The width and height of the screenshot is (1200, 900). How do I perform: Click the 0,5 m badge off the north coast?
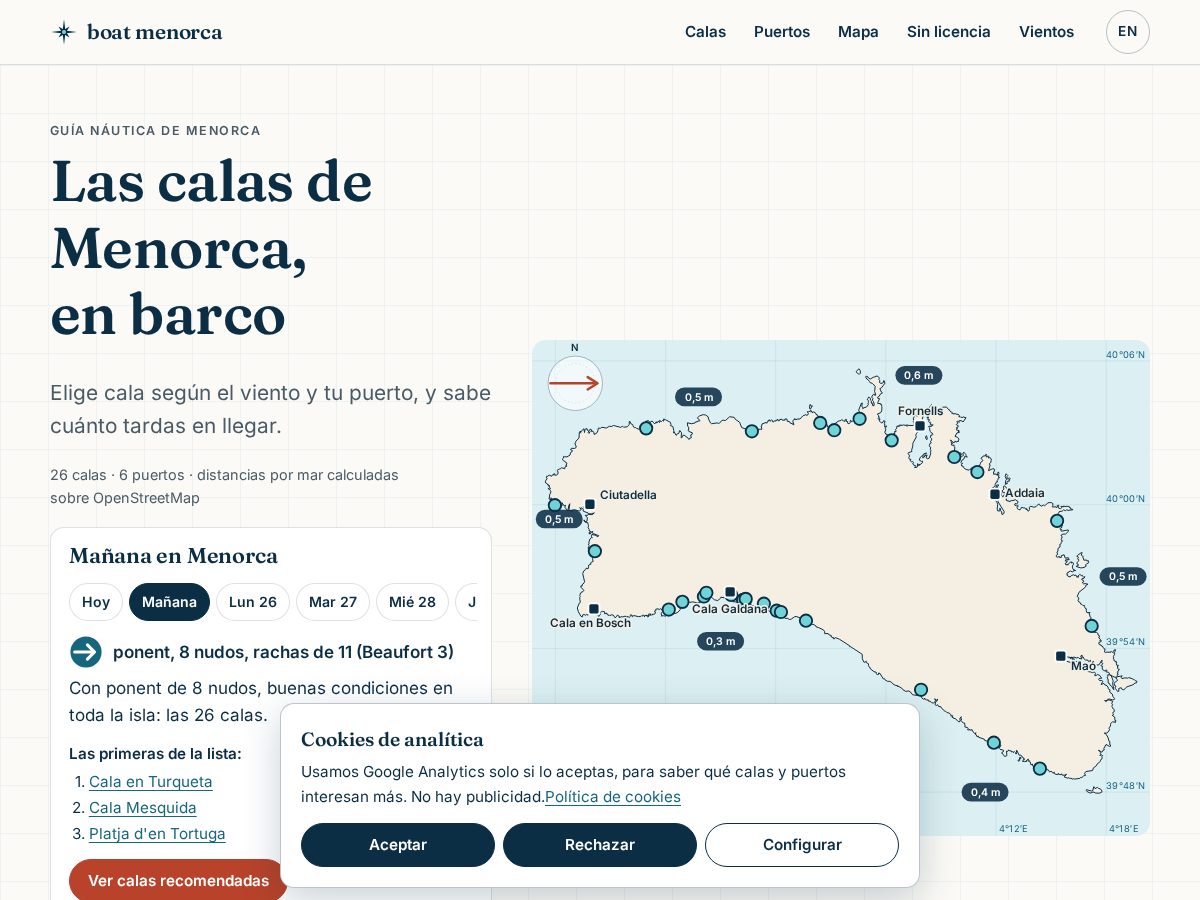coord(699,397)
